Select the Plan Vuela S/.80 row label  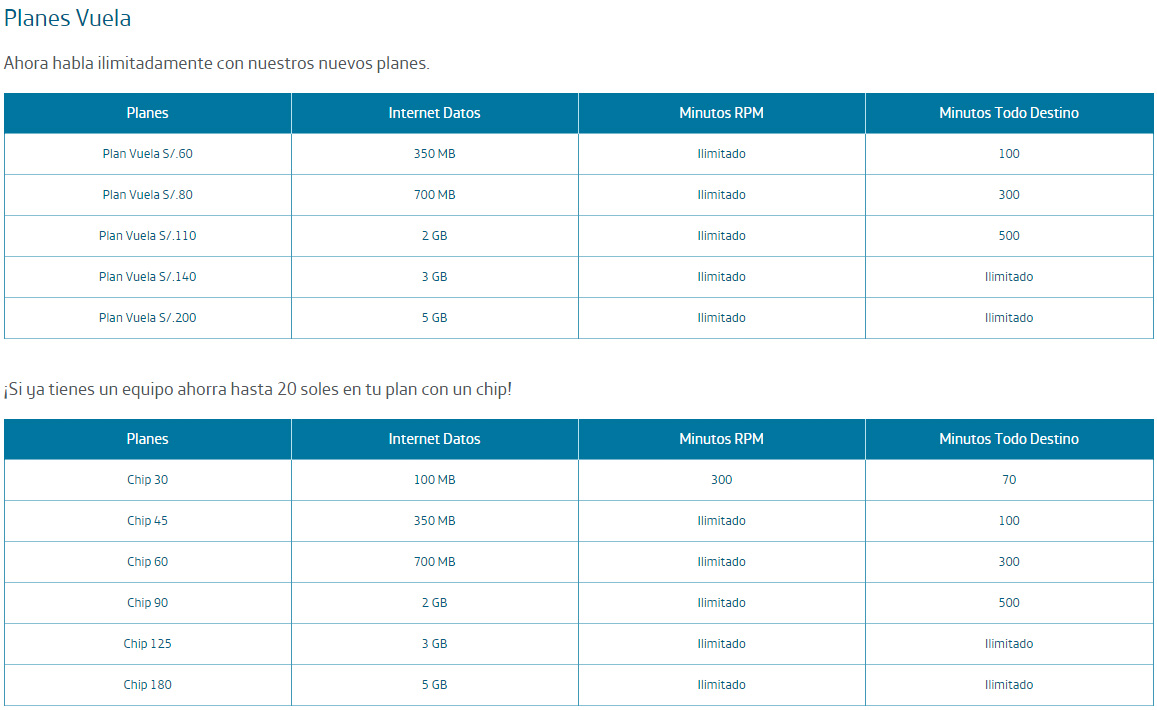148,195
